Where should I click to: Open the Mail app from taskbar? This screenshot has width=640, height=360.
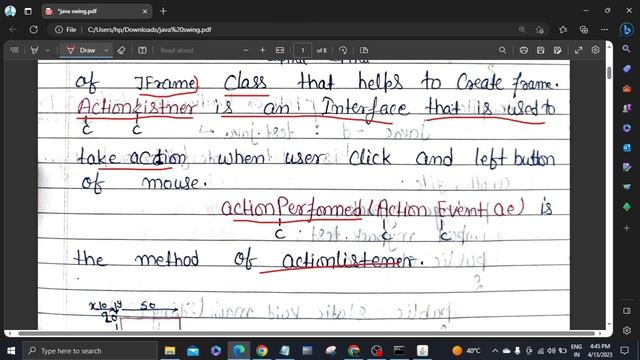(x=193, y=351)
